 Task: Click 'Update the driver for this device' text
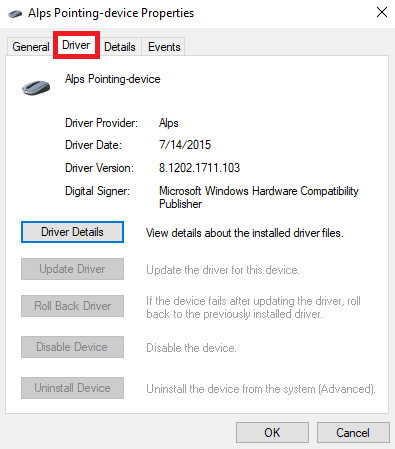point(223,270)
